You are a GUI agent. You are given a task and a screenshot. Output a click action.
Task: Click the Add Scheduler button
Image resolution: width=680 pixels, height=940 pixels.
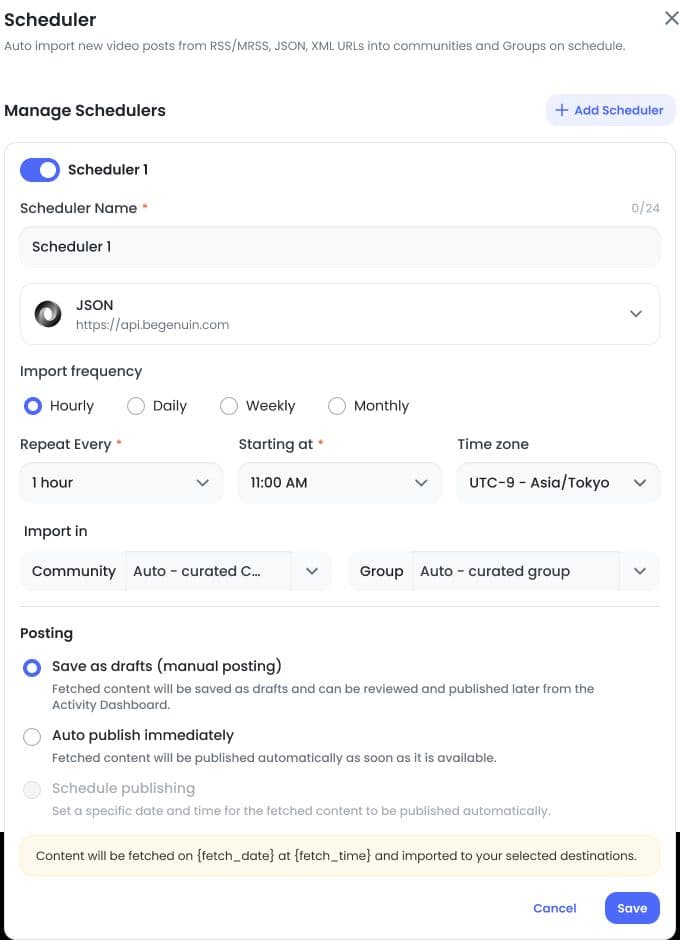(x=610, y=110)
